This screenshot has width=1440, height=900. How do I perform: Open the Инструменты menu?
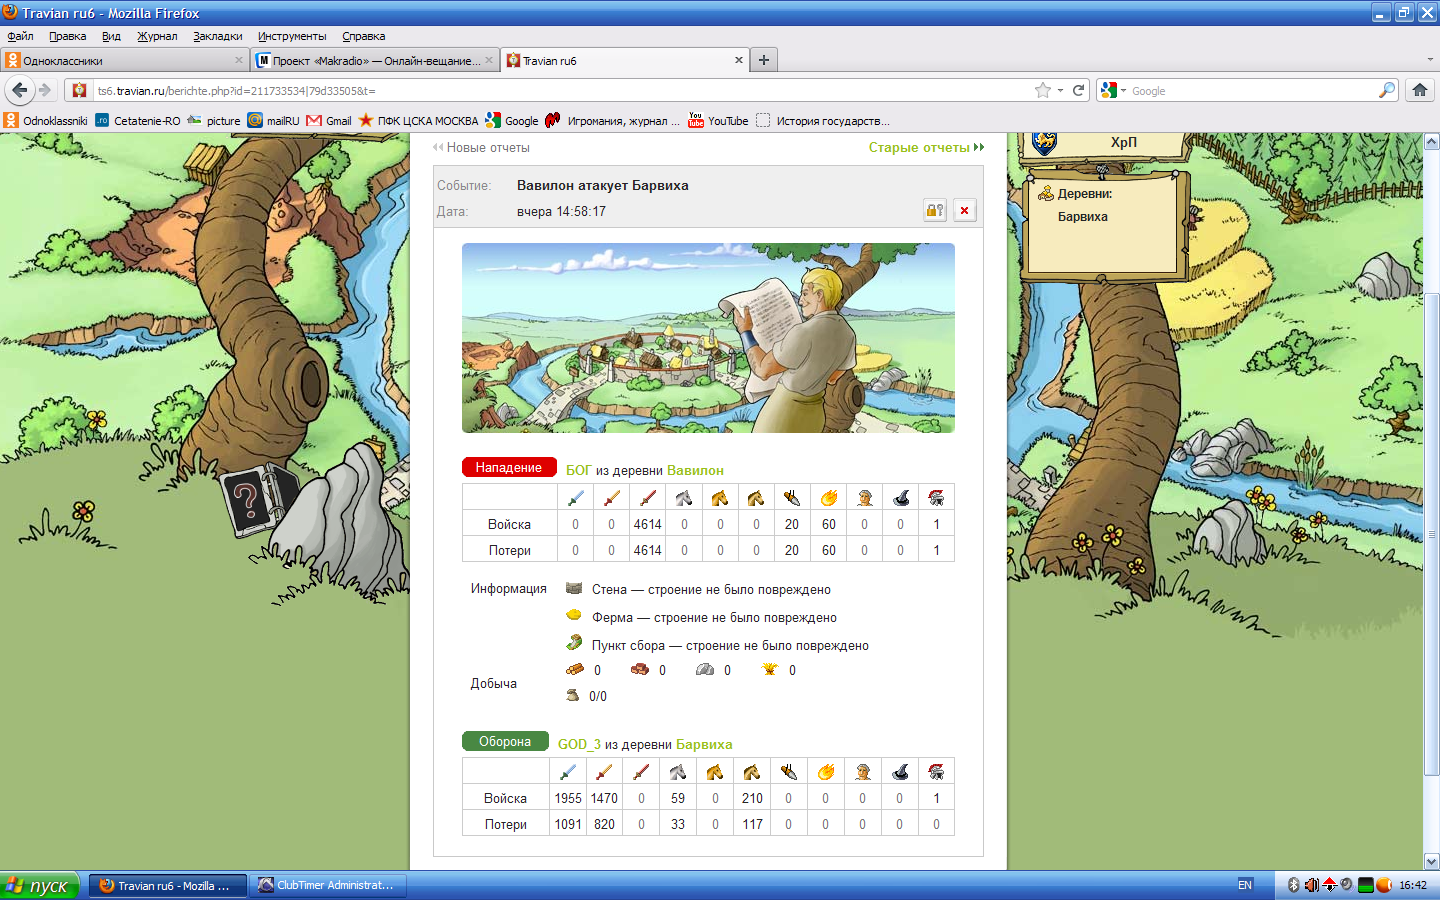point(292,36)
